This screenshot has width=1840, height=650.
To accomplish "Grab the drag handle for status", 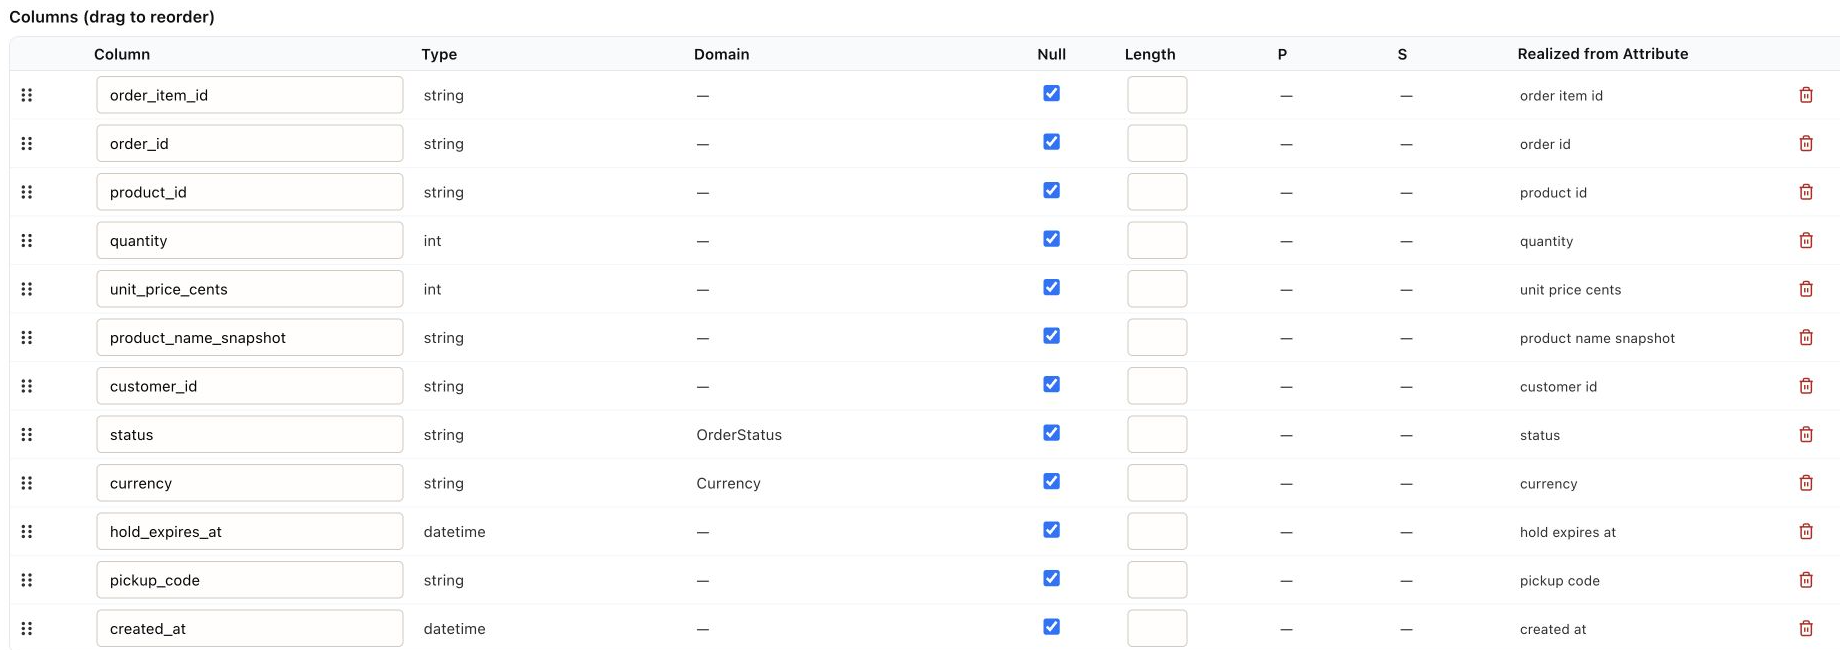I will (x=27, y=435).
